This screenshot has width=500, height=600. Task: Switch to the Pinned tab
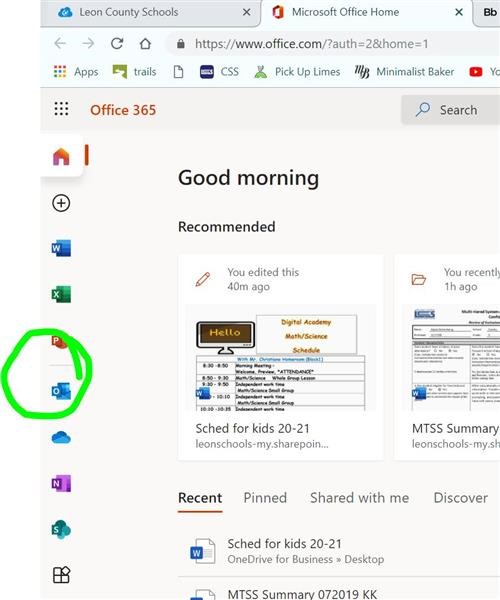[265, 497]
